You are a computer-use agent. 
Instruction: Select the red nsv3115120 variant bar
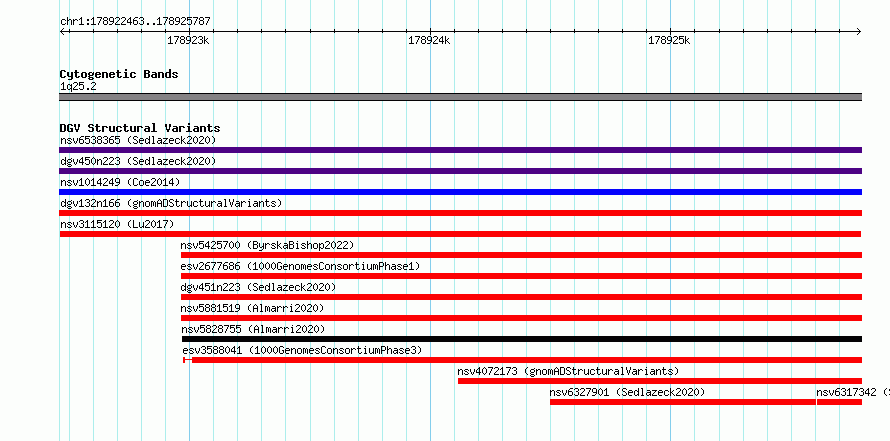pos(460,234)
